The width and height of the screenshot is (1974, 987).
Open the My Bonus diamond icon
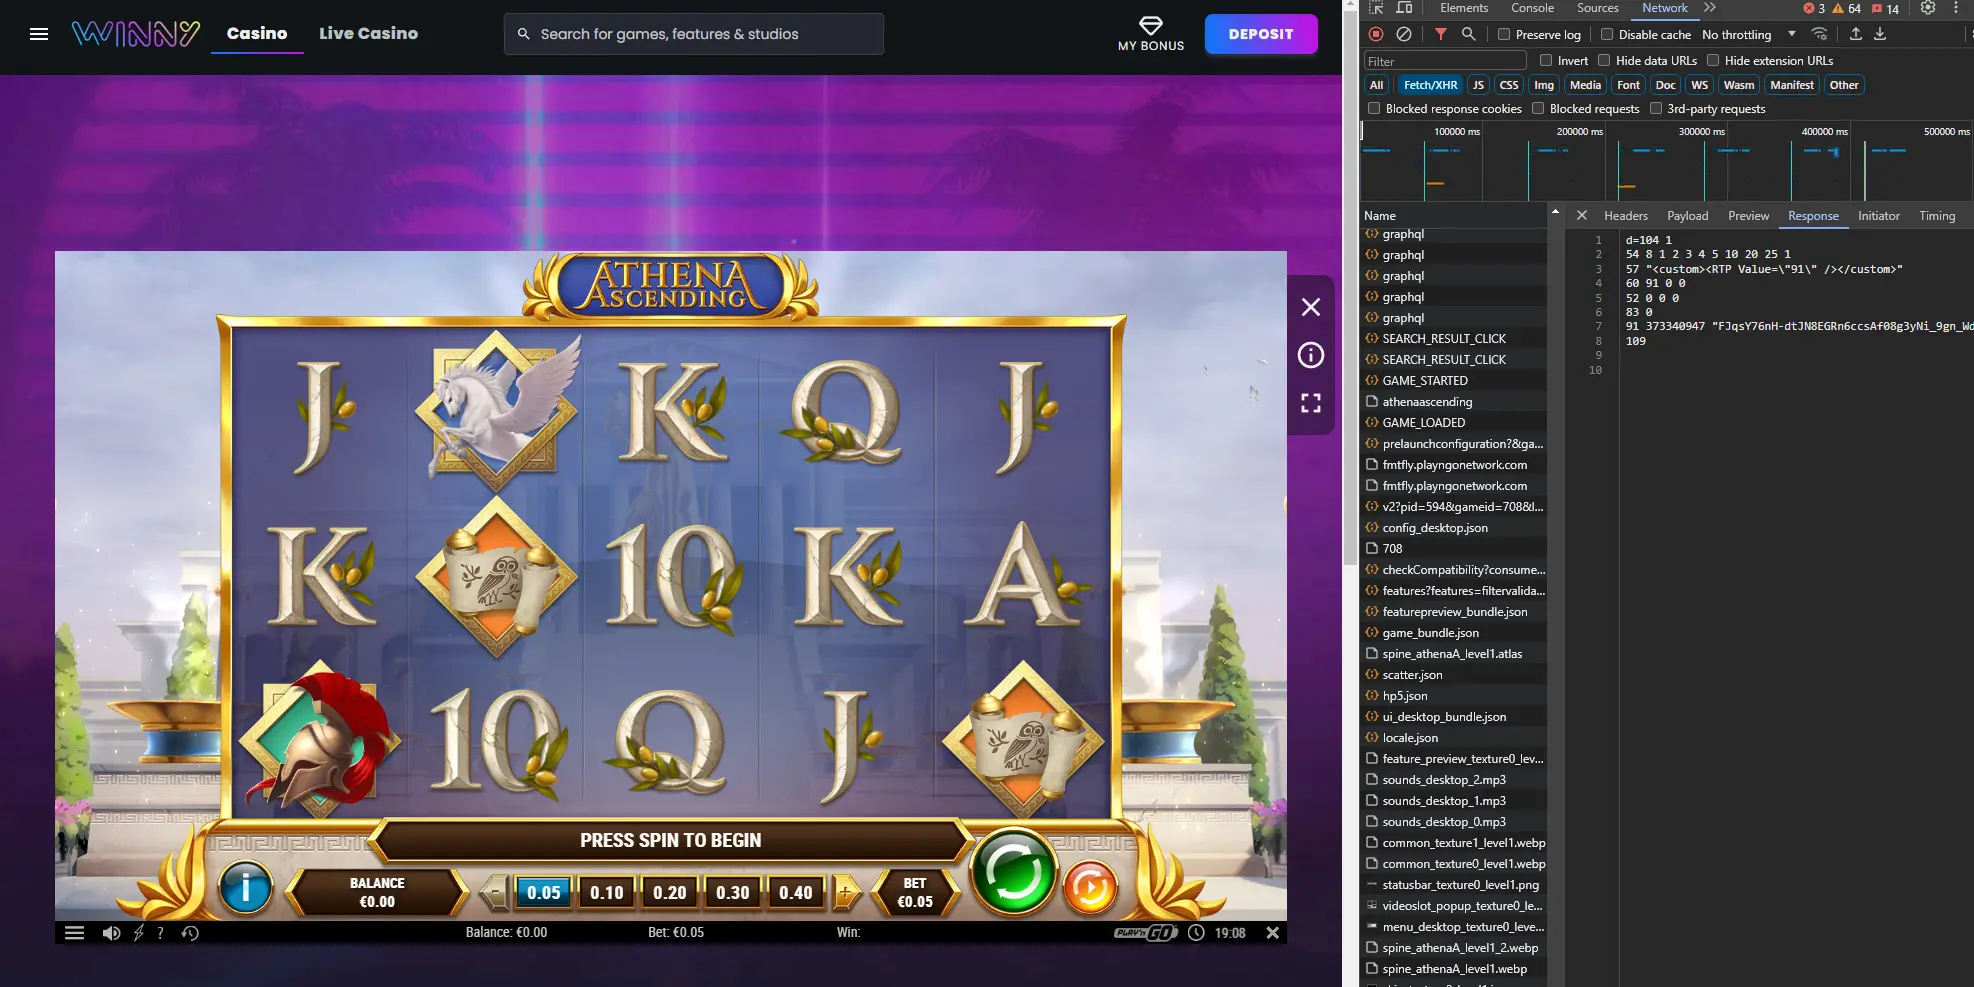pyautogui.click(x=1151, y=26)
